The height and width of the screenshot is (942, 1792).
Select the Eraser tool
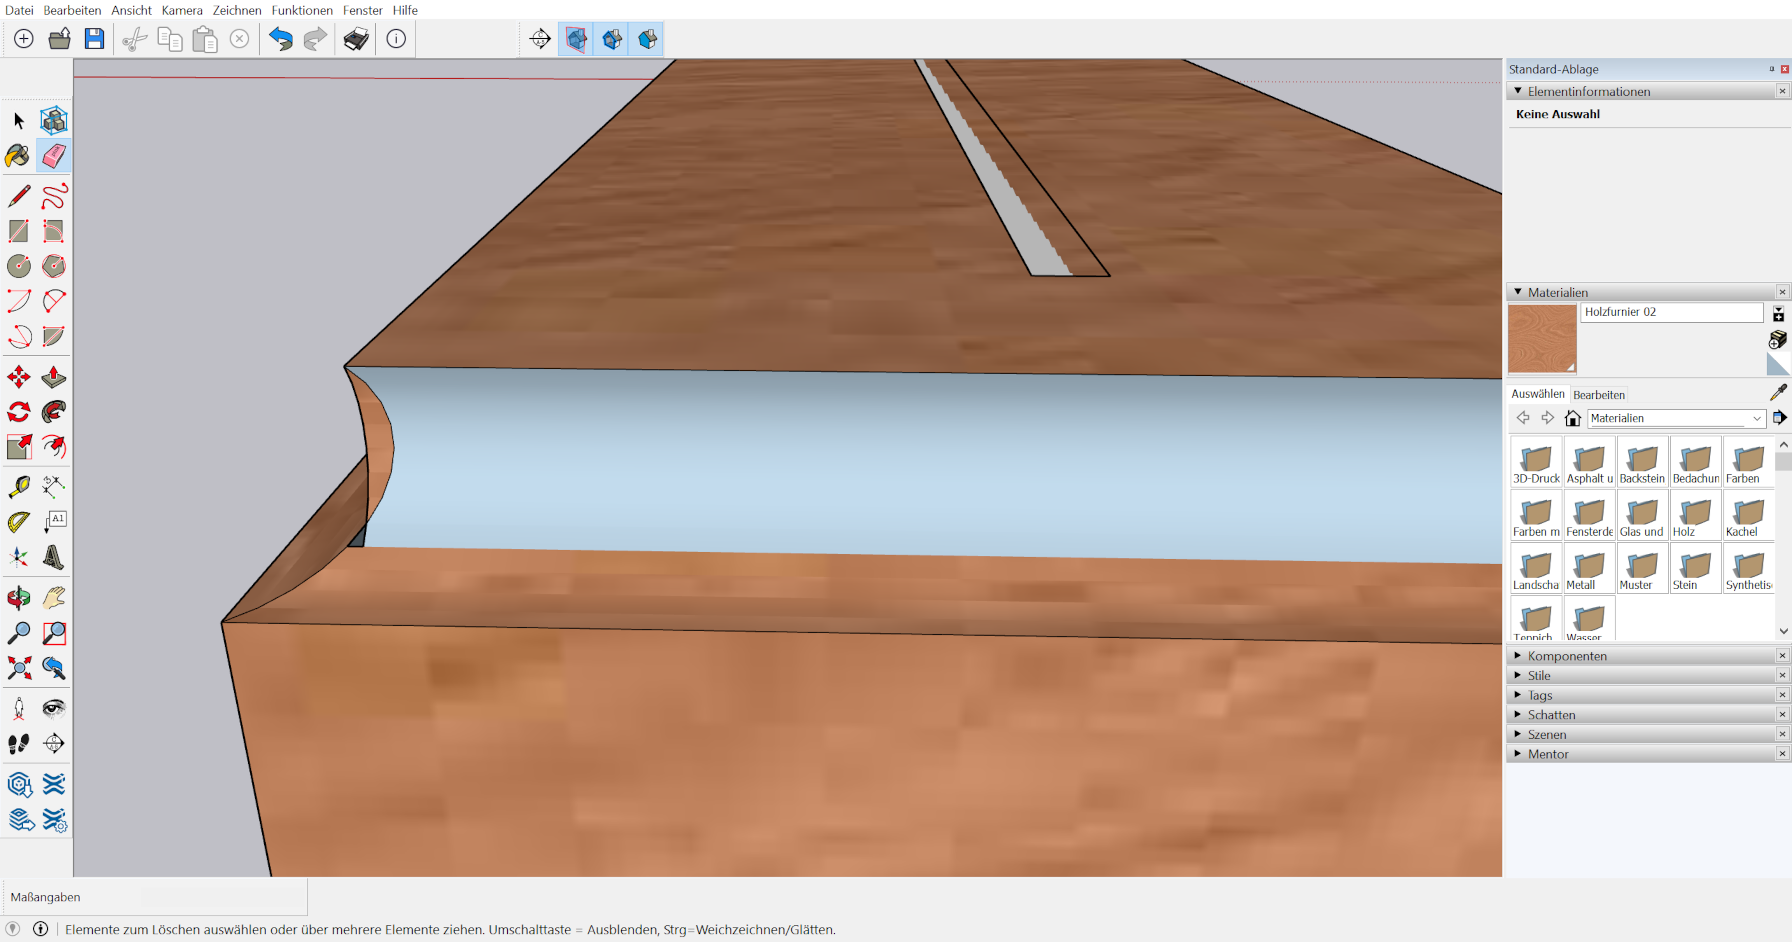click(x=54, y=156)
